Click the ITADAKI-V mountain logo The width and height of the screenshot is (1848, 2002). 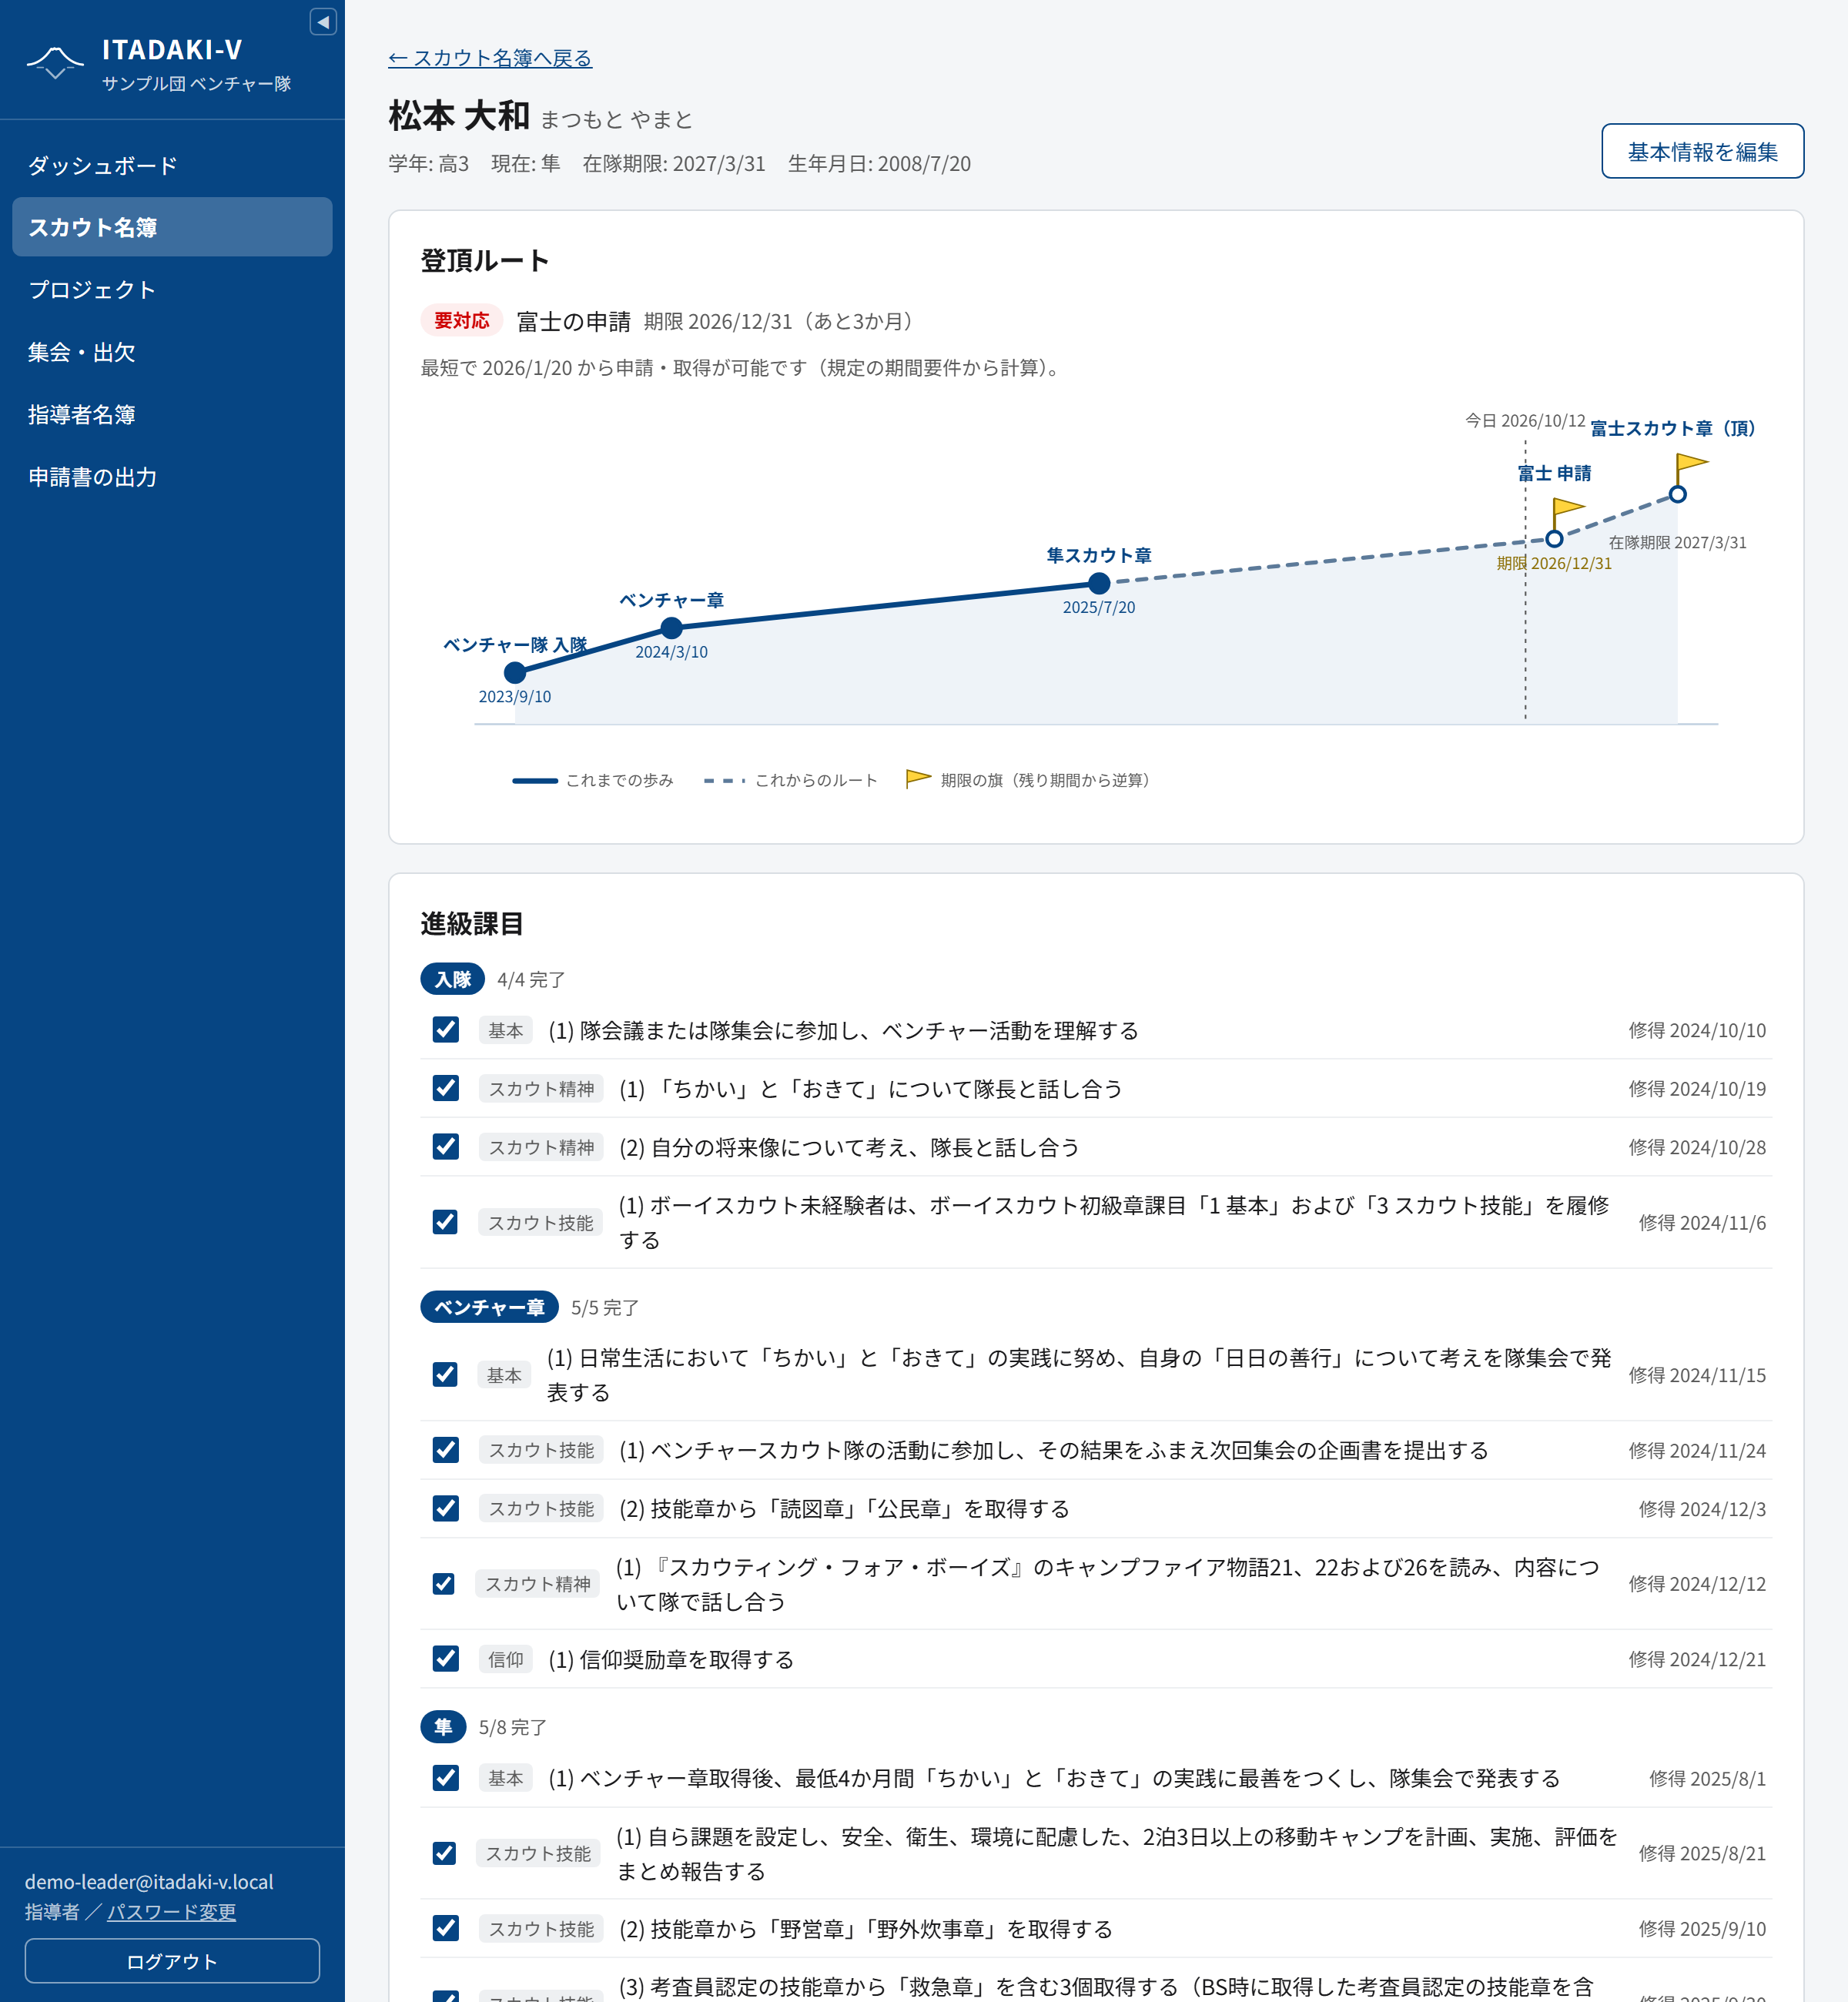pyautogui.click(x=55, y=62)
